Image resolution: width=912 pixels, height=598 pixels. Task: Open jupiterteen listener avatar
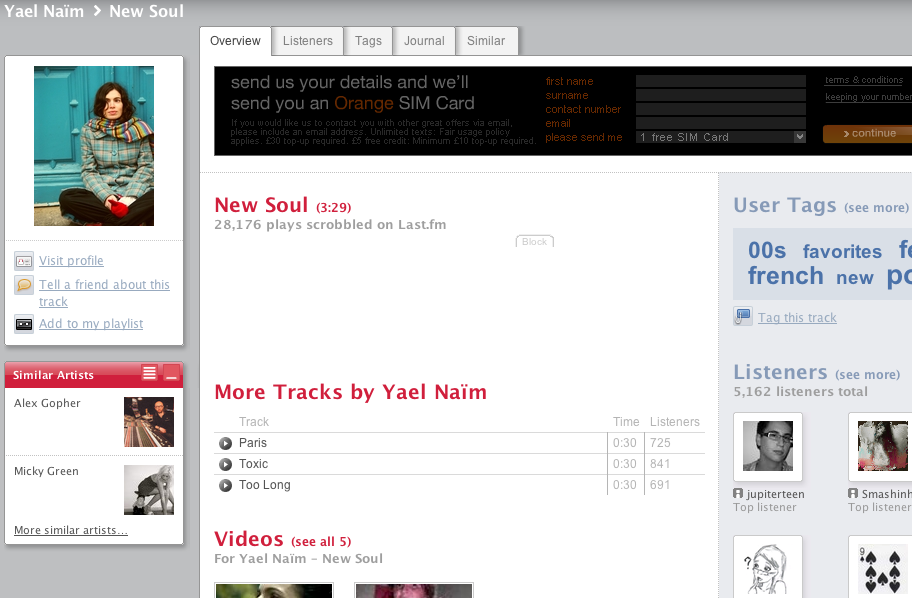(768, 447)
